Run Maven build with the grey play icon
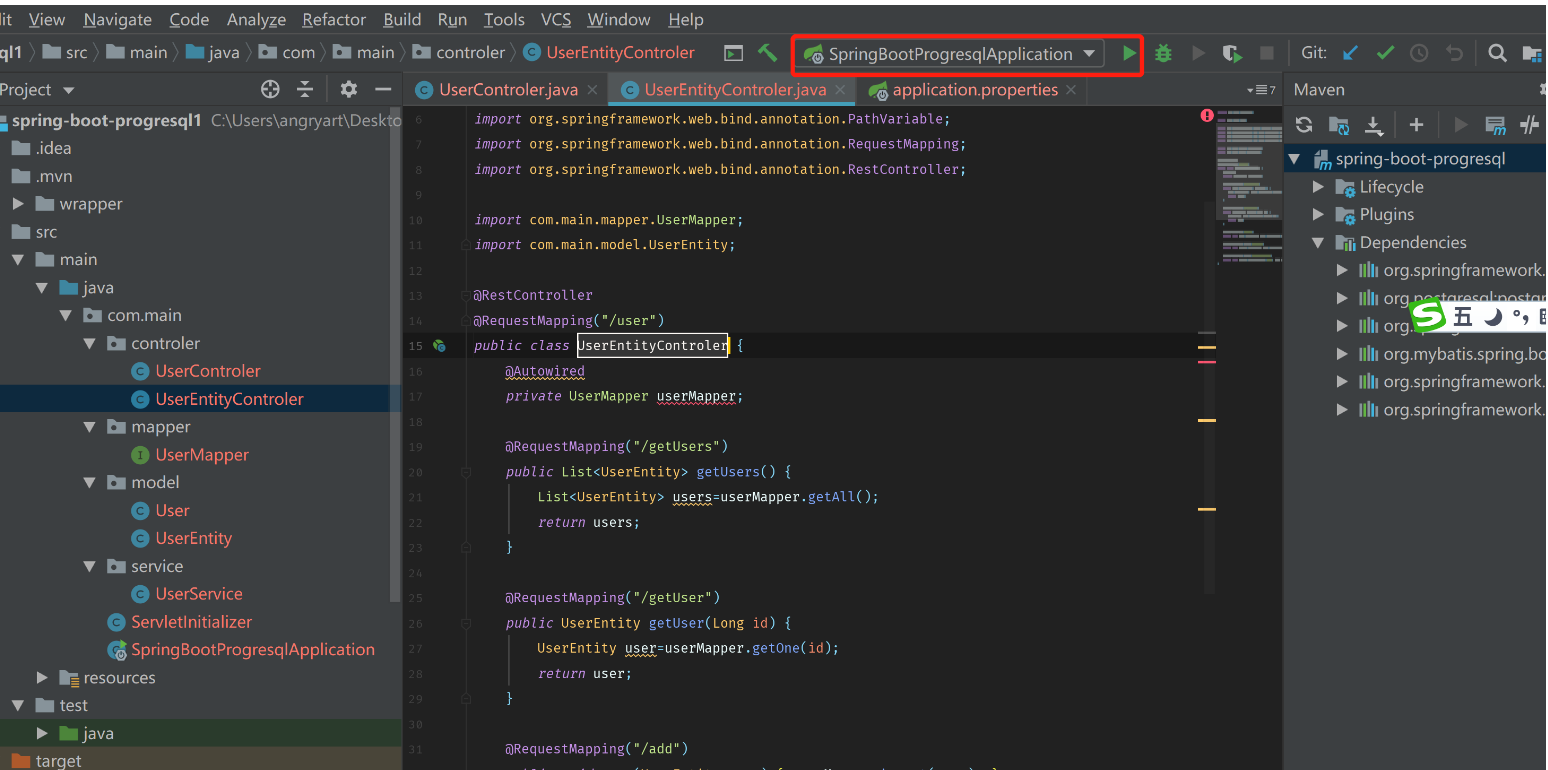 pyautogui.click(x=1460, y=125)
